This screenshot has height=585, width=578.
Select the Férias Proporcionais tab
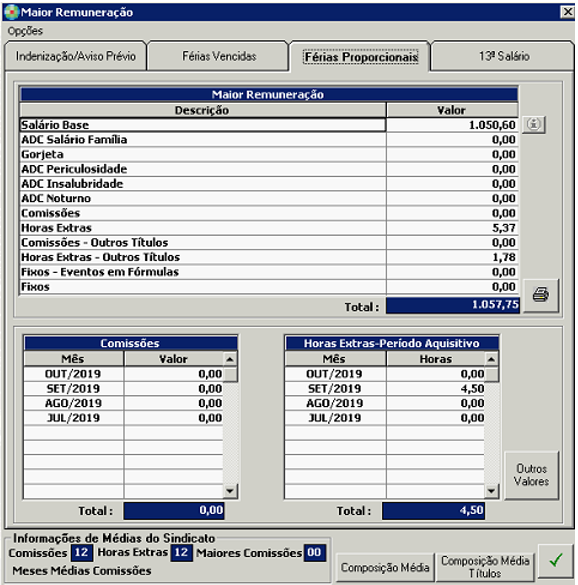(x=360, y=57)
